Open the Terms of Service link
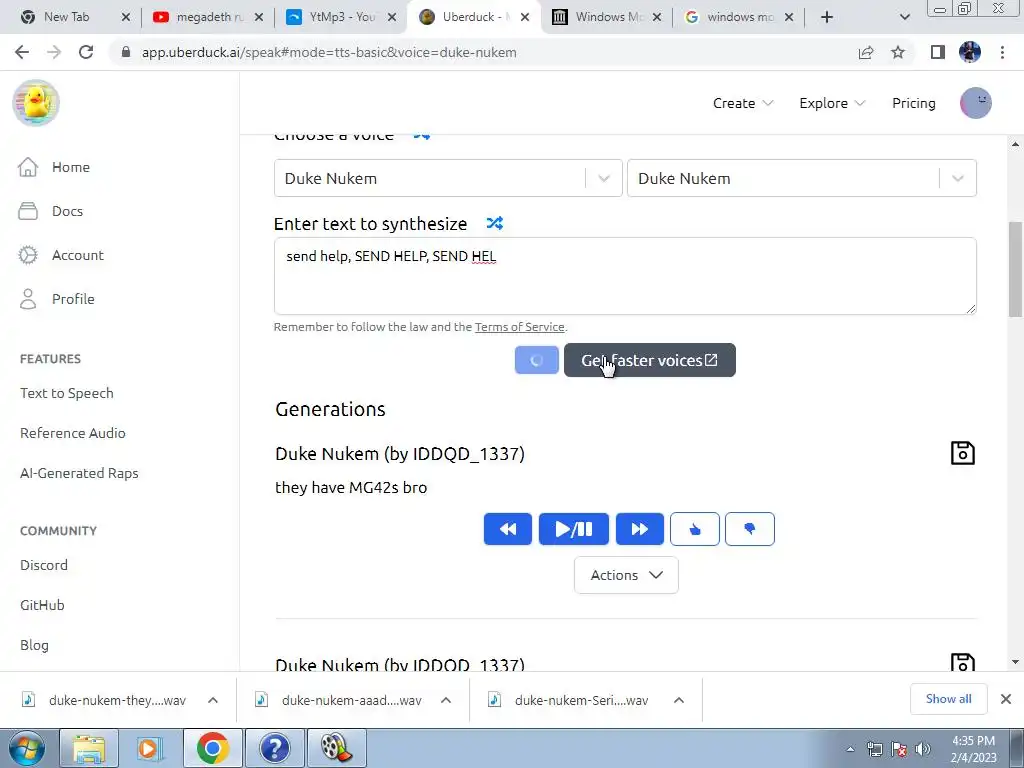 point(519,327)
